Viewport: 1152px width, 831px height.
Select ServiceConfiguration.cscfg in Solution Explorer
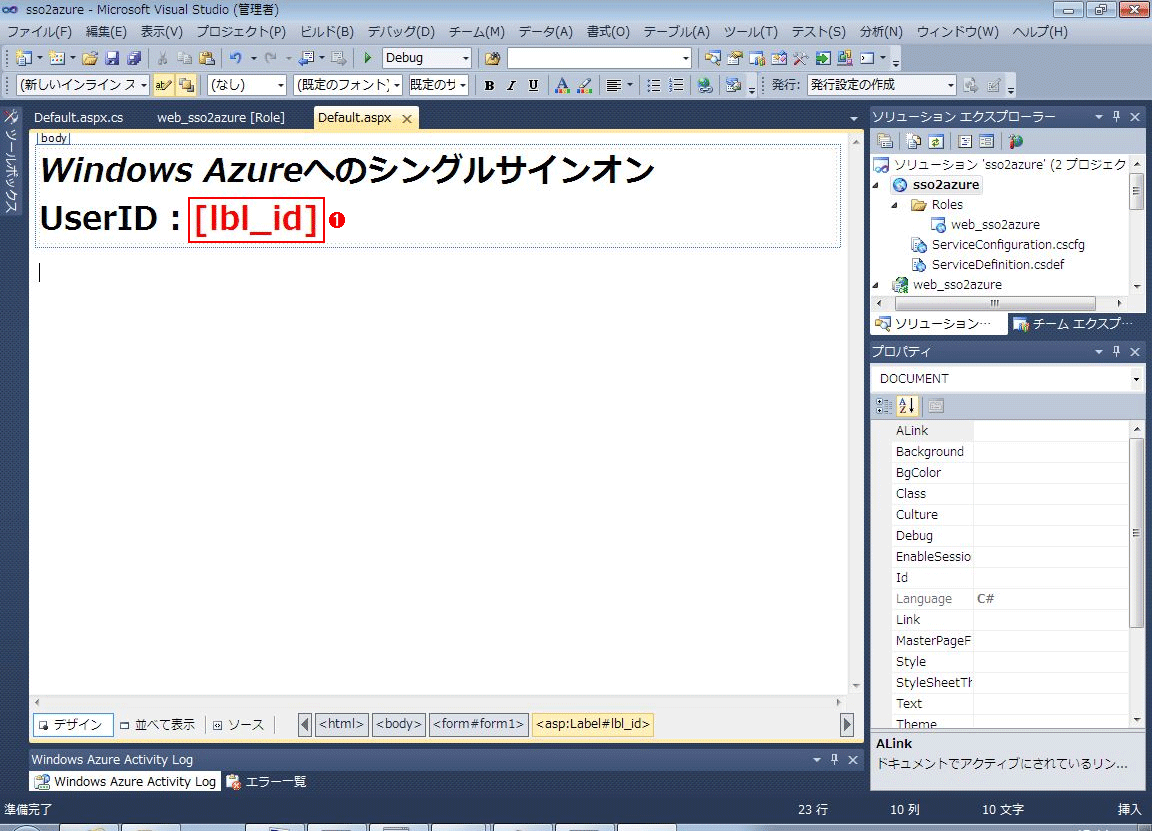coord(1008,245)
